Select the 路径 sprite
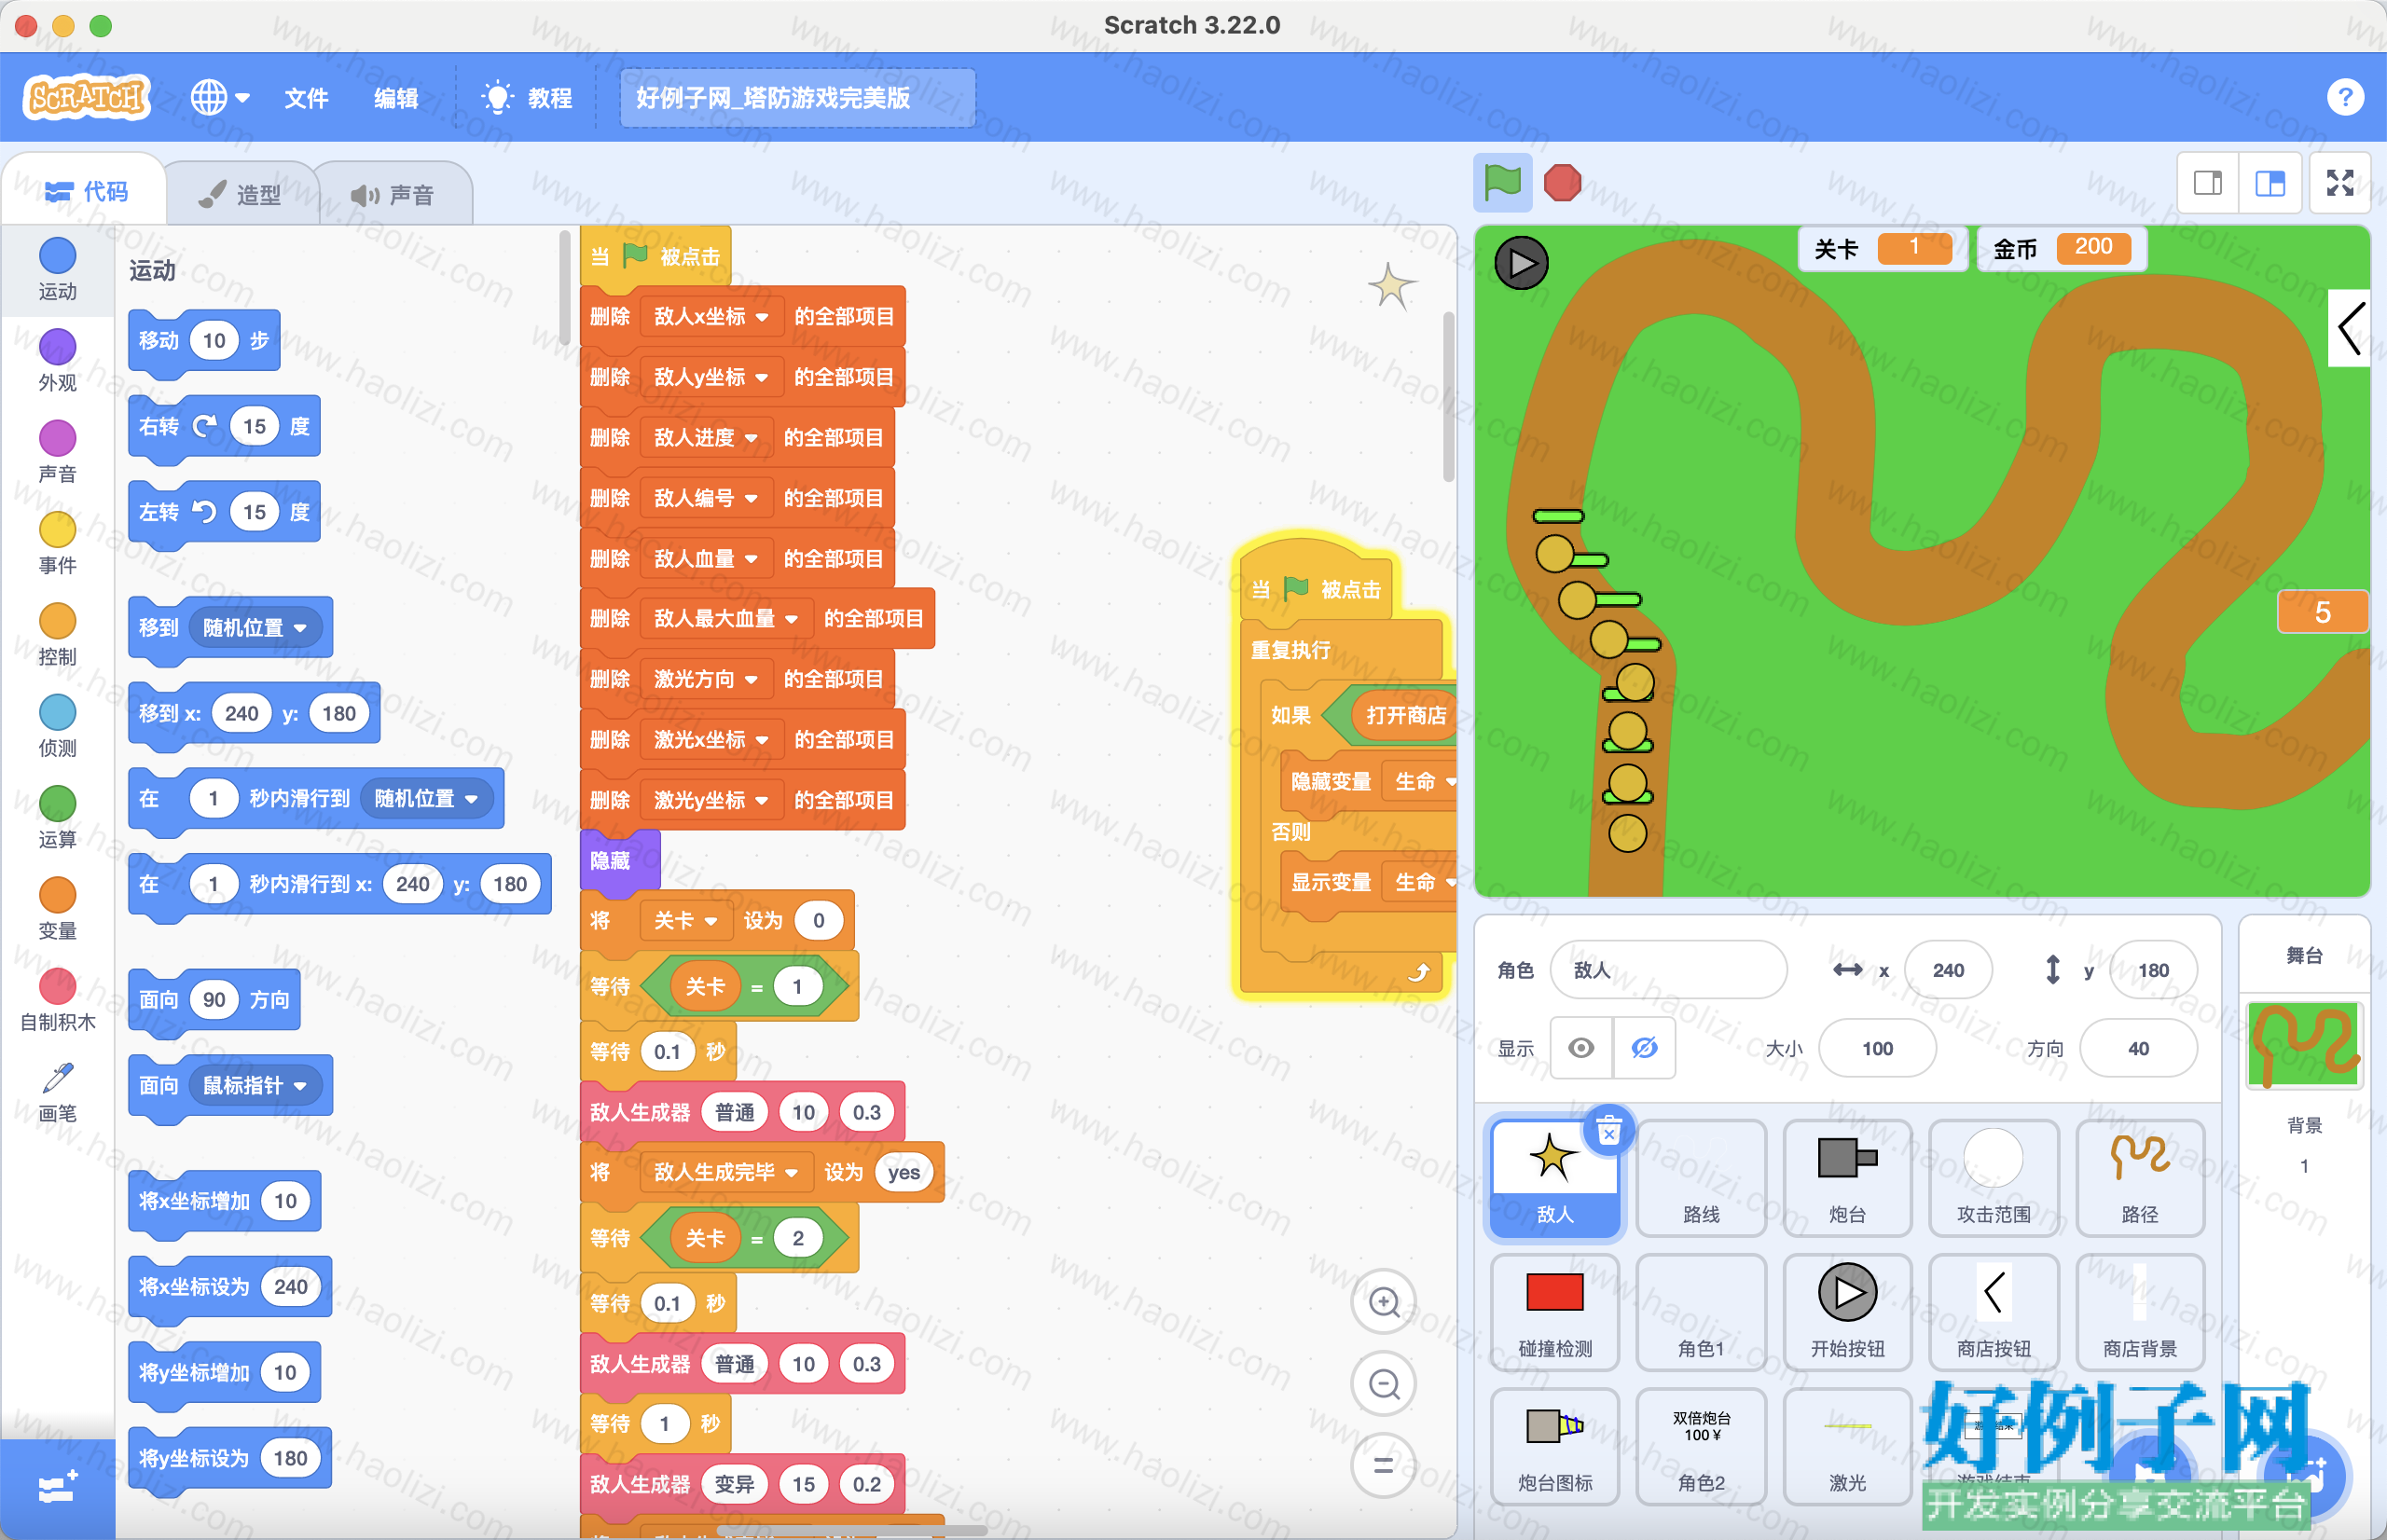 point(2140,1178)
